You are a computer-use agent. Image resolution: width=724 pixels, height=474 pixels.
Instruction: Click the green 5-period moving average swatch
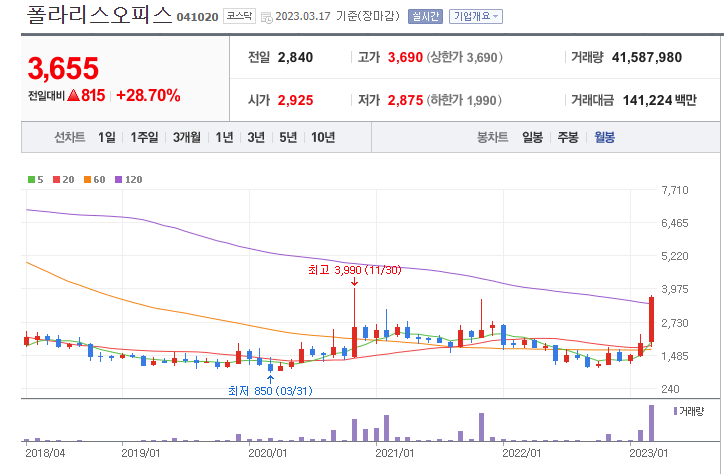coord(31,180)
